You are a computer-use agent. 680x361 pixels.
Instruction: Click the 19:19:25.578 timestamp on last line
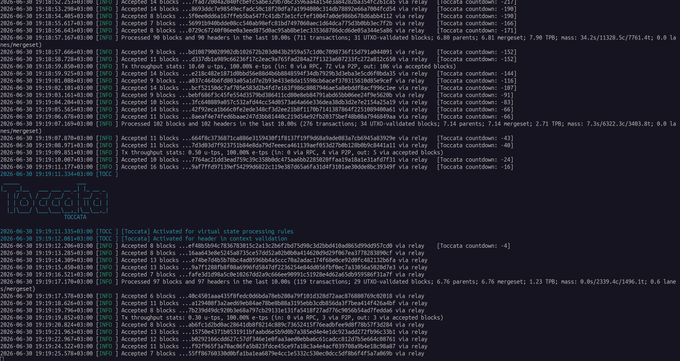click(x=46, y=353)
